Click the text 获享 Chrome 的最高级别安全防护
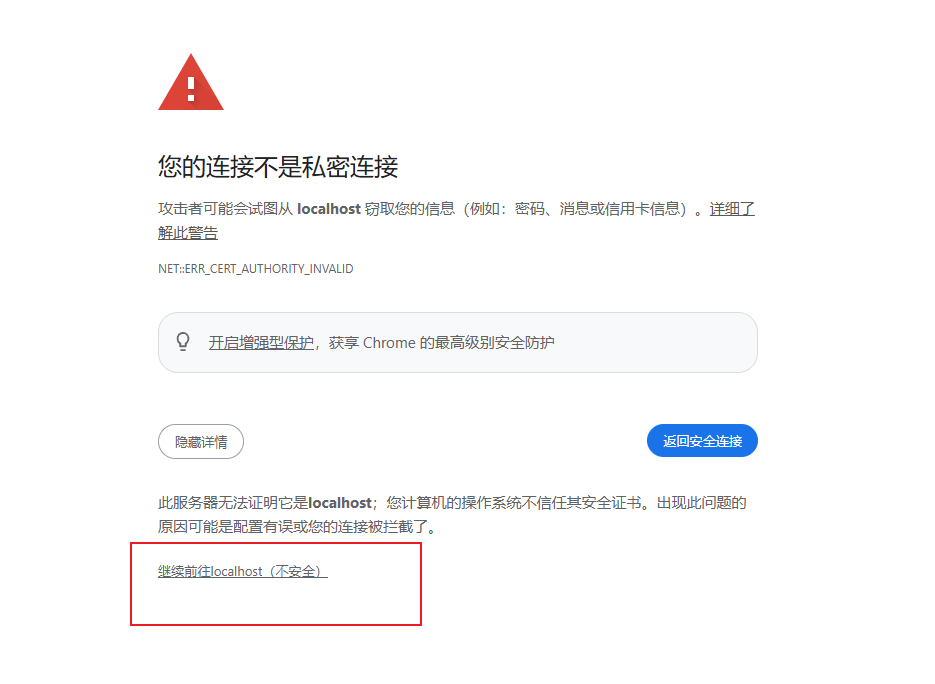Screen dimensions: 935x684 pos(441,343)
